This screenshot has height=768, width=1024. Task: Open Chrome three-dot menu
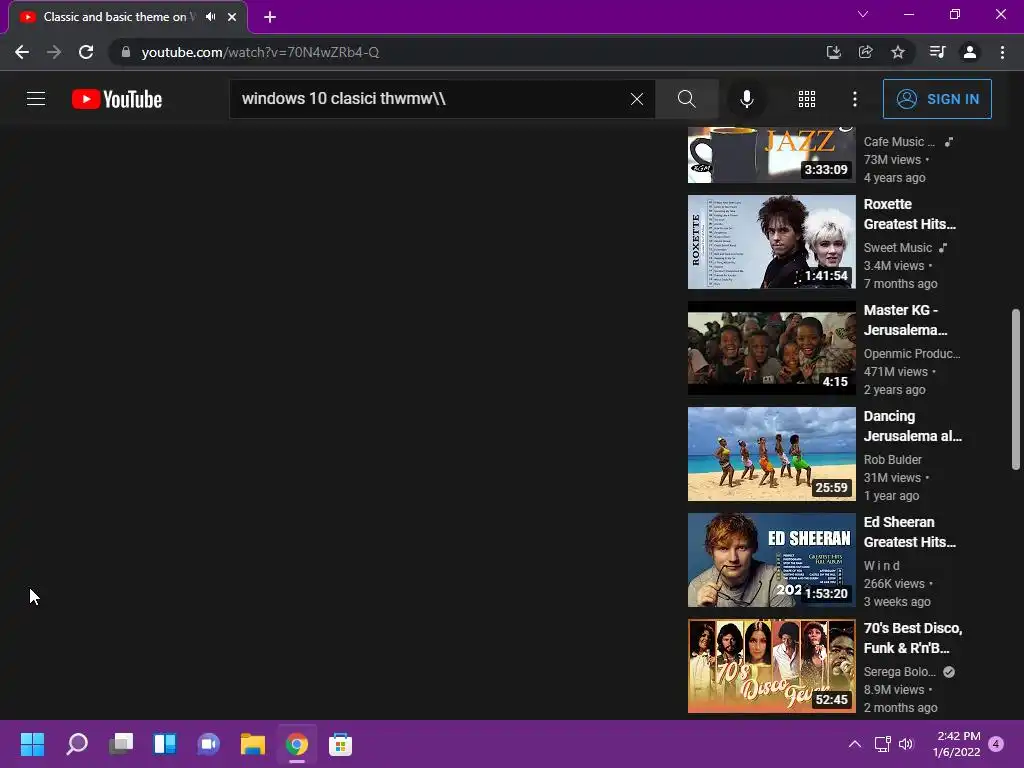[x=1002, y=52]
